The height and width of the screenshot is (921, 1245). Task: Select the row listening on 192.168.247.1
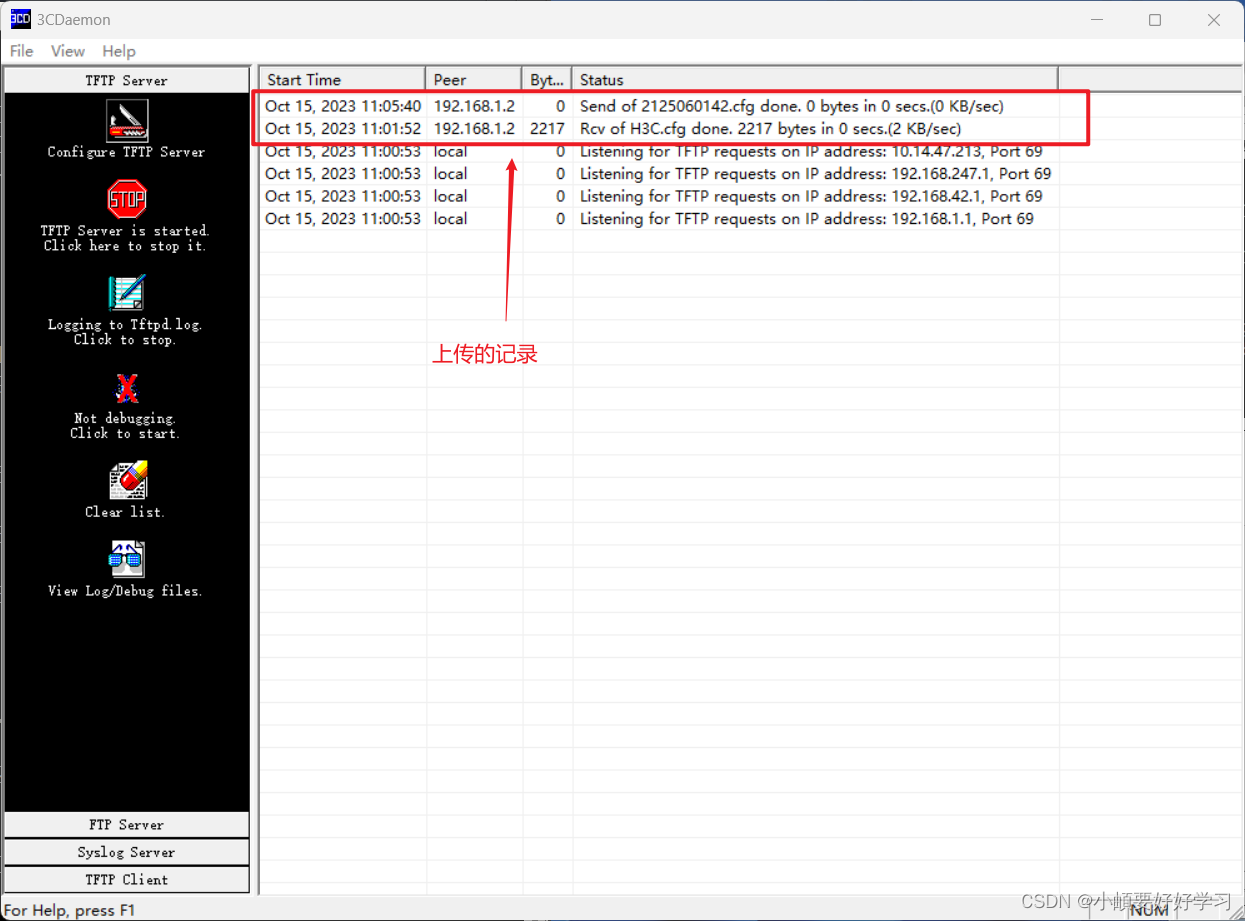point(660,174)
